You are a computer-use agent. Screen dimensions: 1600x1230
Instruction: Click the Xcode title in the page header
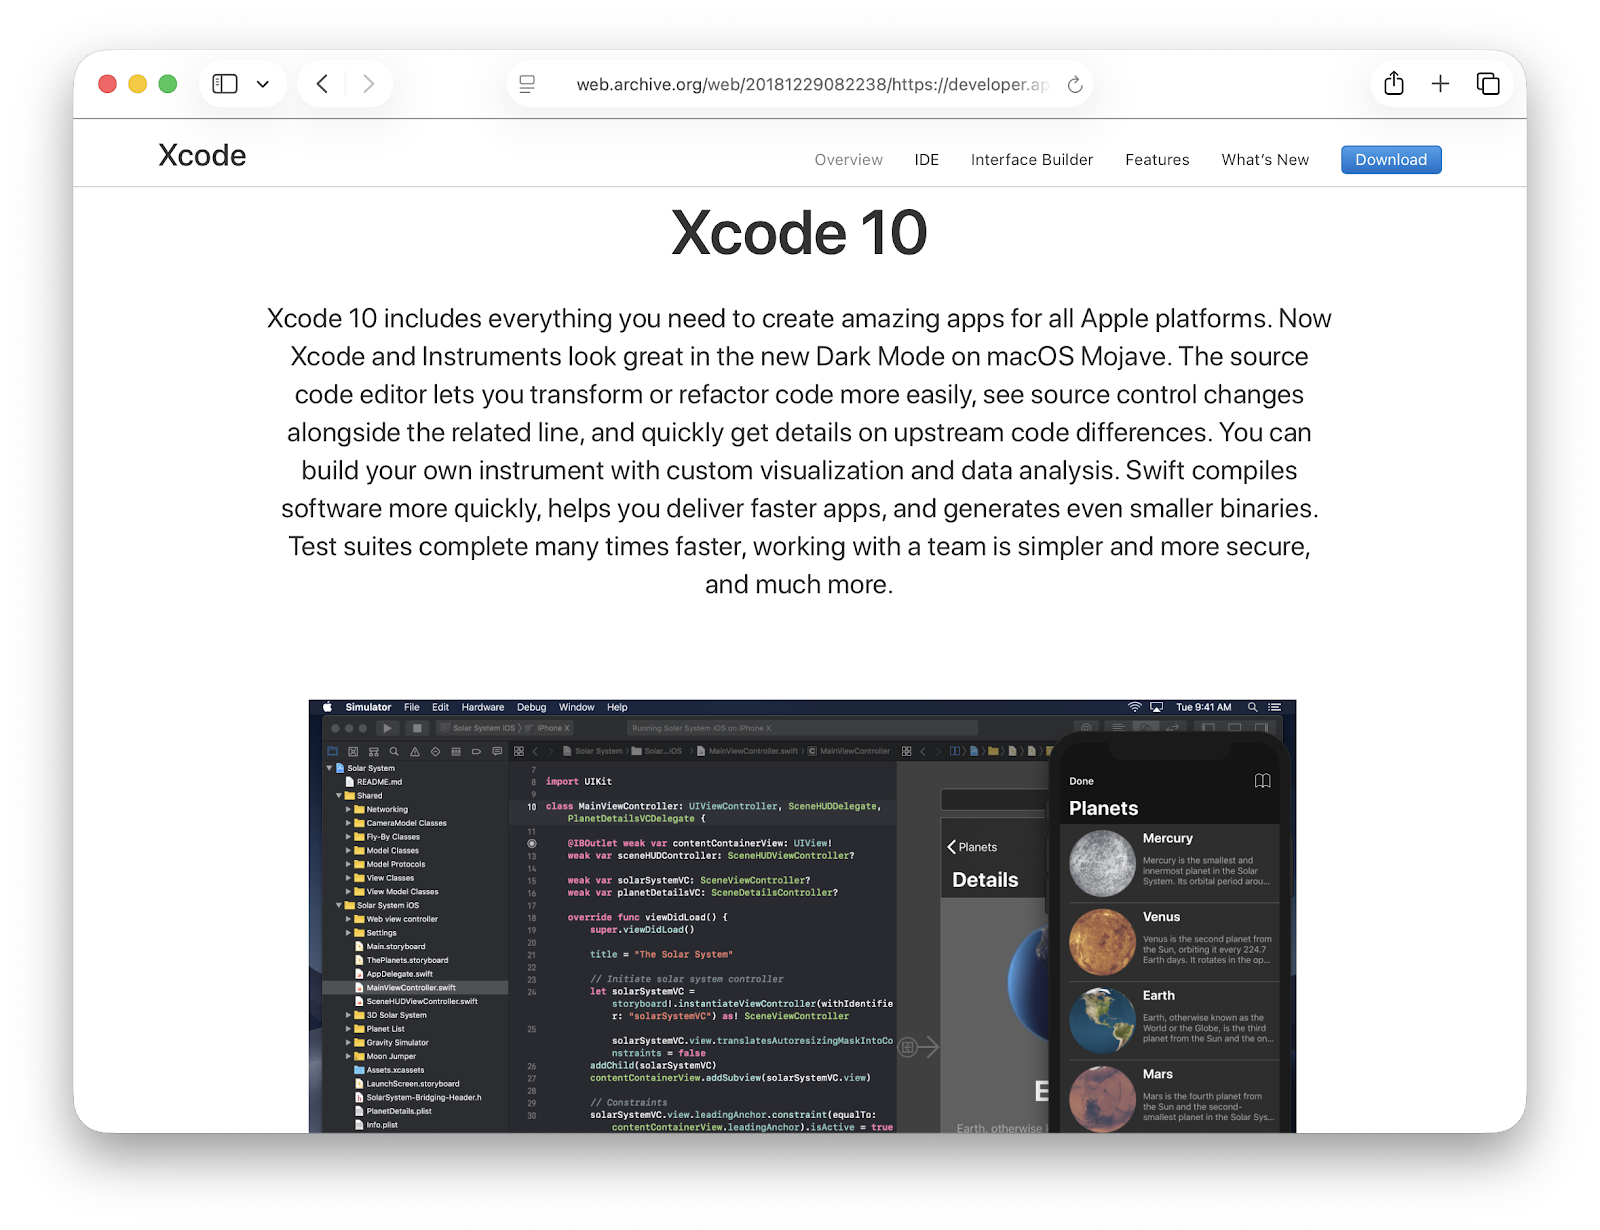pyautogui.click(x=202, y=155)
